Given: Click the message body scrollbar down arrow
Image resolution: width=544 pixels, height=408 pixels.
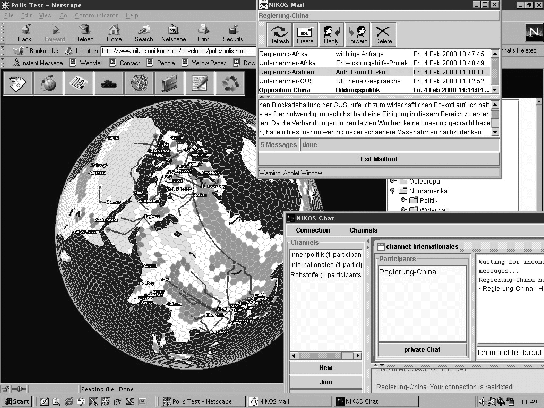Looking at the screenshot, I should pyautogui.click(x=495, y=132).
